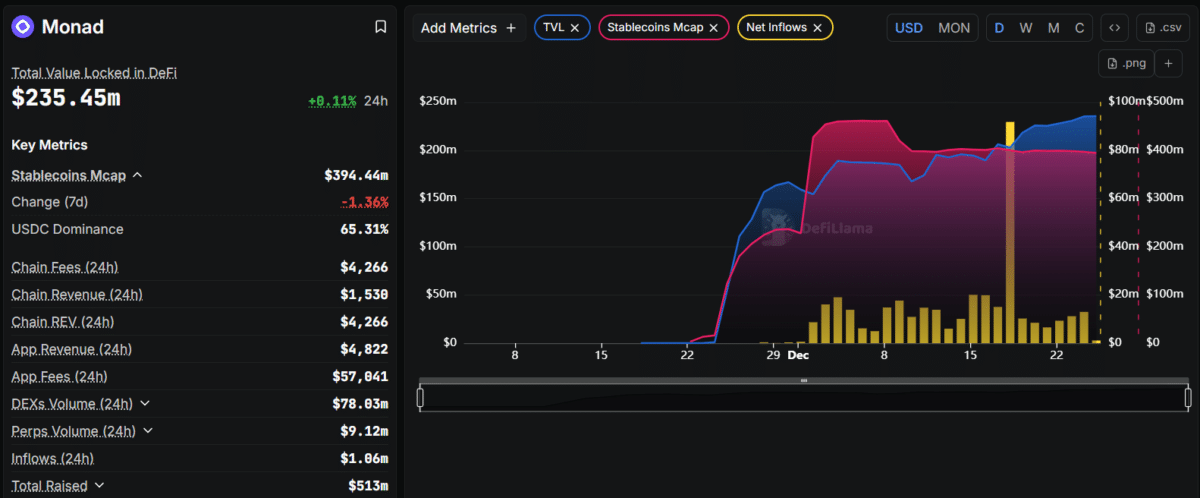Click the Inflows (24h) label

52,459
